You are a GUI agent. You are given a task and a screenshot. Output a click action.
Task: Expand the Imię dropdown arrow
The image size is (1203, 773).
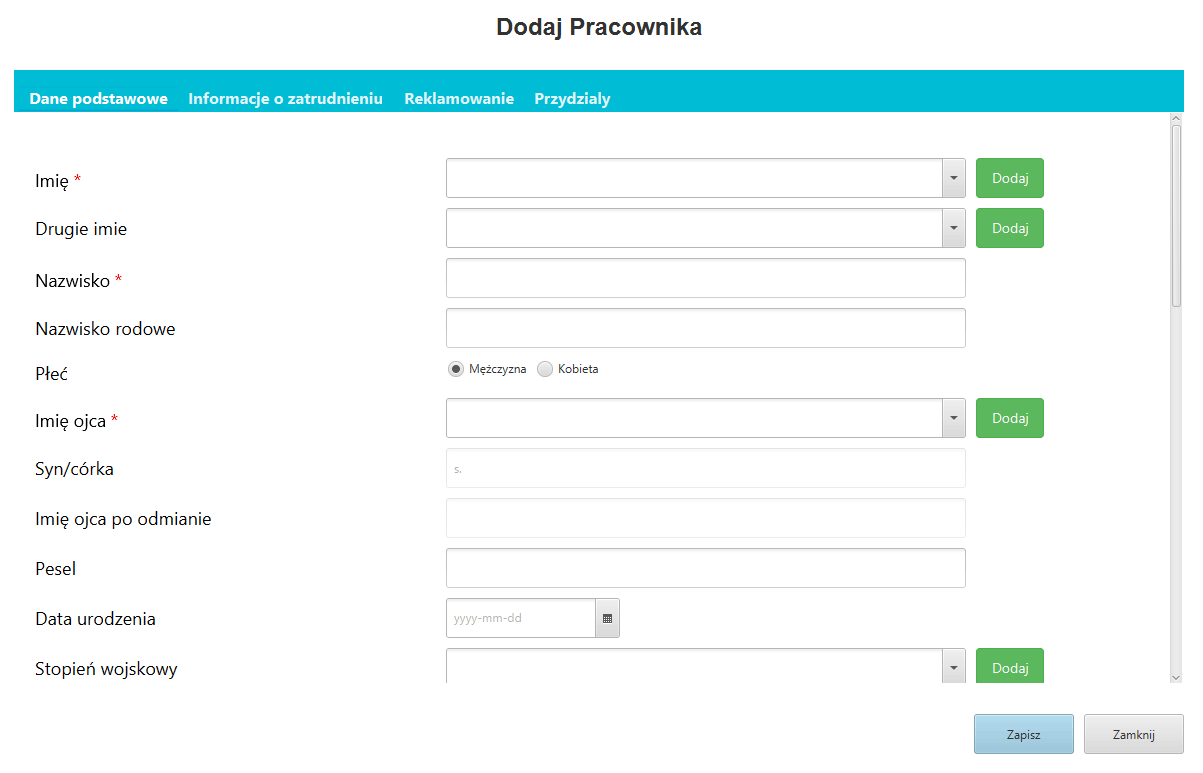point(954,178)
